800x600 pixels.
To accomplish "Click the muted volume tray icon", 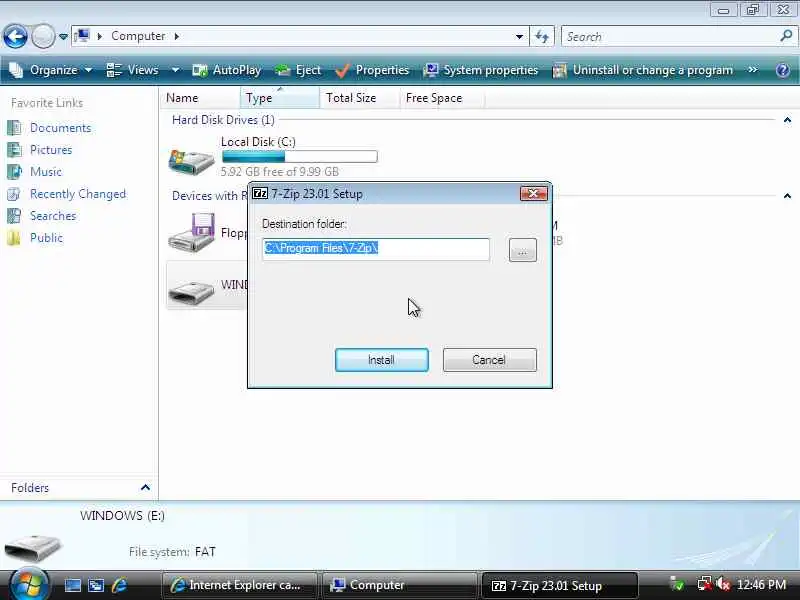I will tap(722, 584).
